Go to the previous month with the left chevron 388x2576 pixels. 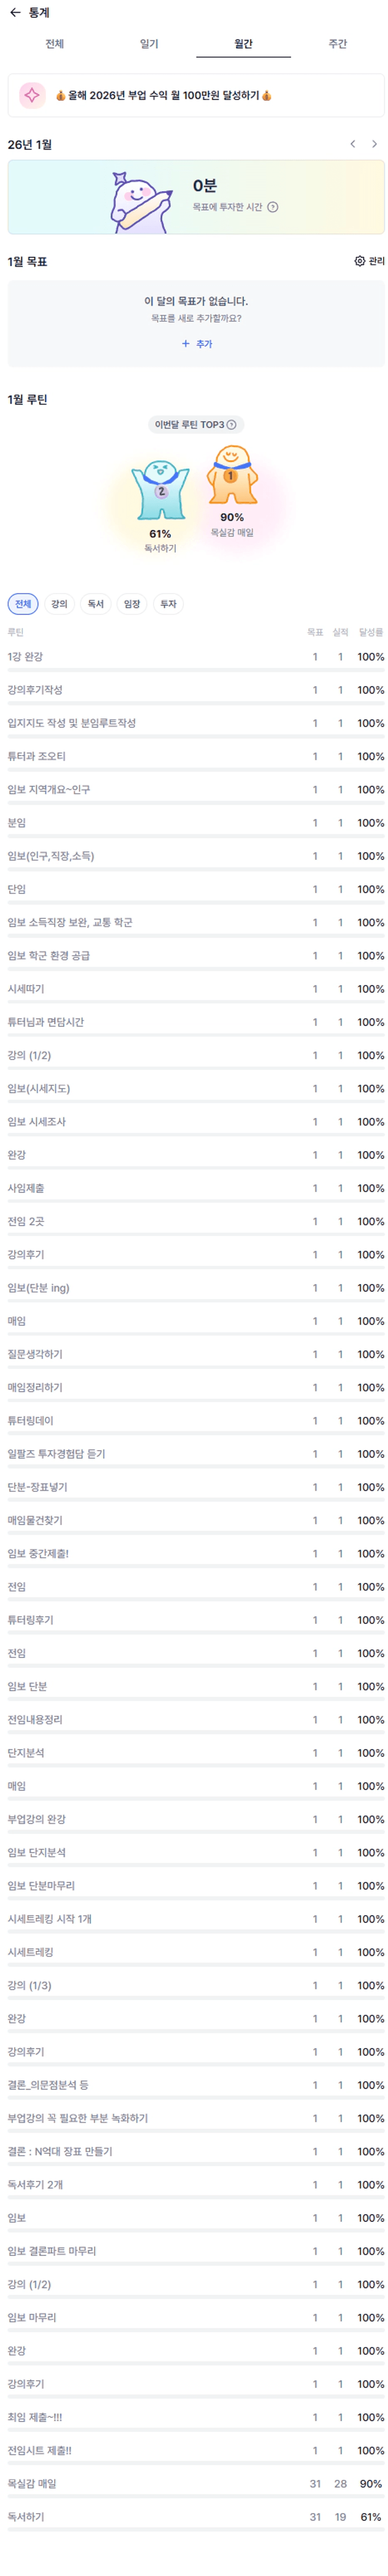point(352,144)
